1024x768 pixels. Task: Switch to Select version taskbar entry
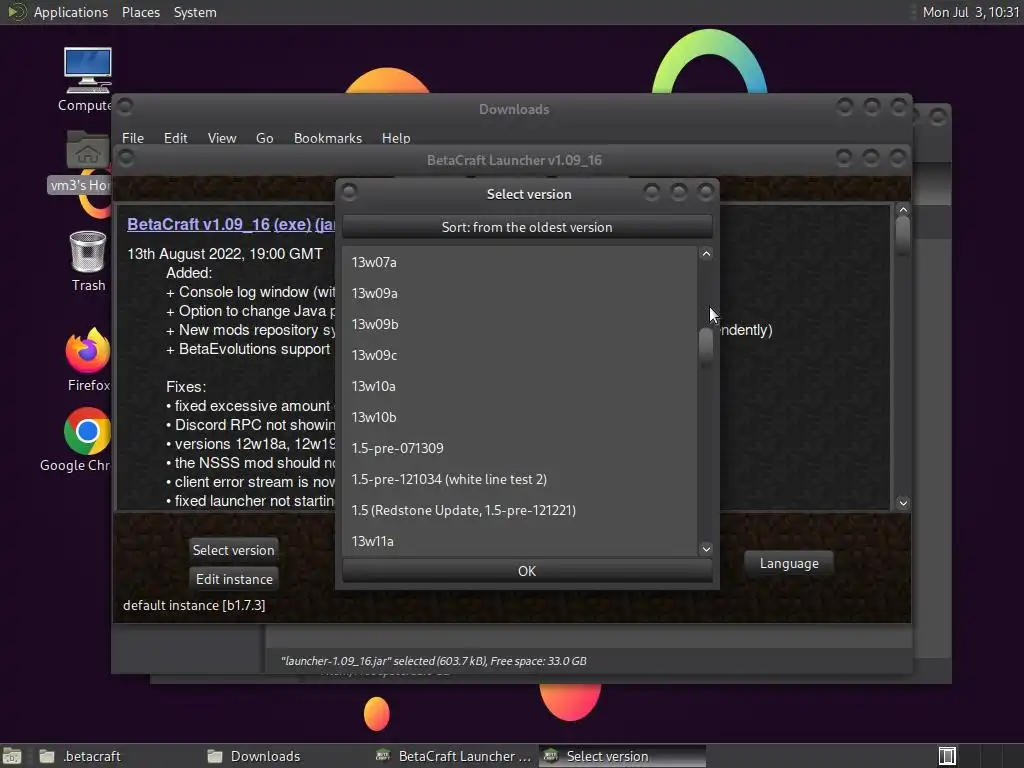click(622, 756)
